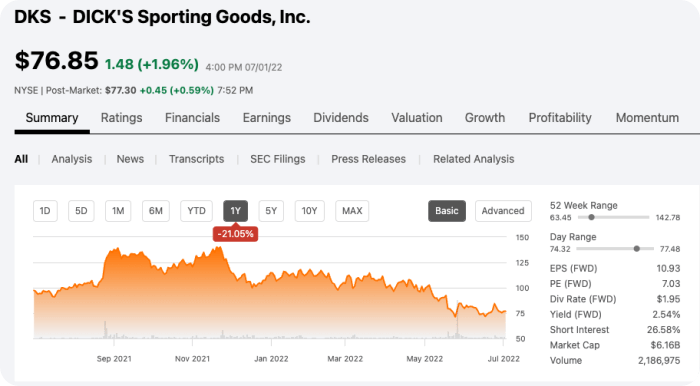Click the active 1Y range button
This screenshot has width=700, height=386.
coord(235,211)
